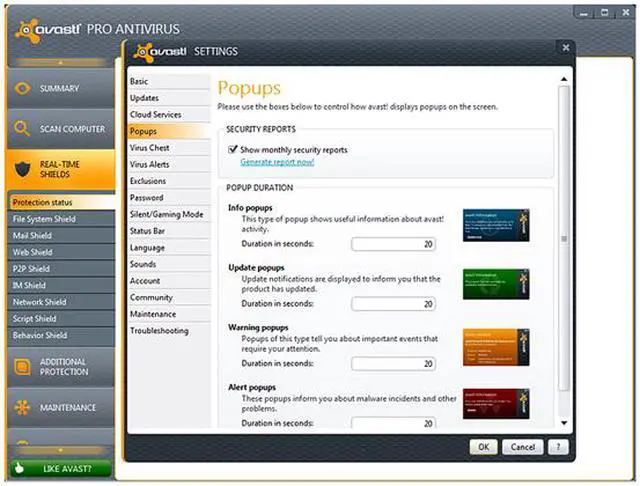
Task: Select Web Shield in the sidebar
Action: tap(61, 252)
